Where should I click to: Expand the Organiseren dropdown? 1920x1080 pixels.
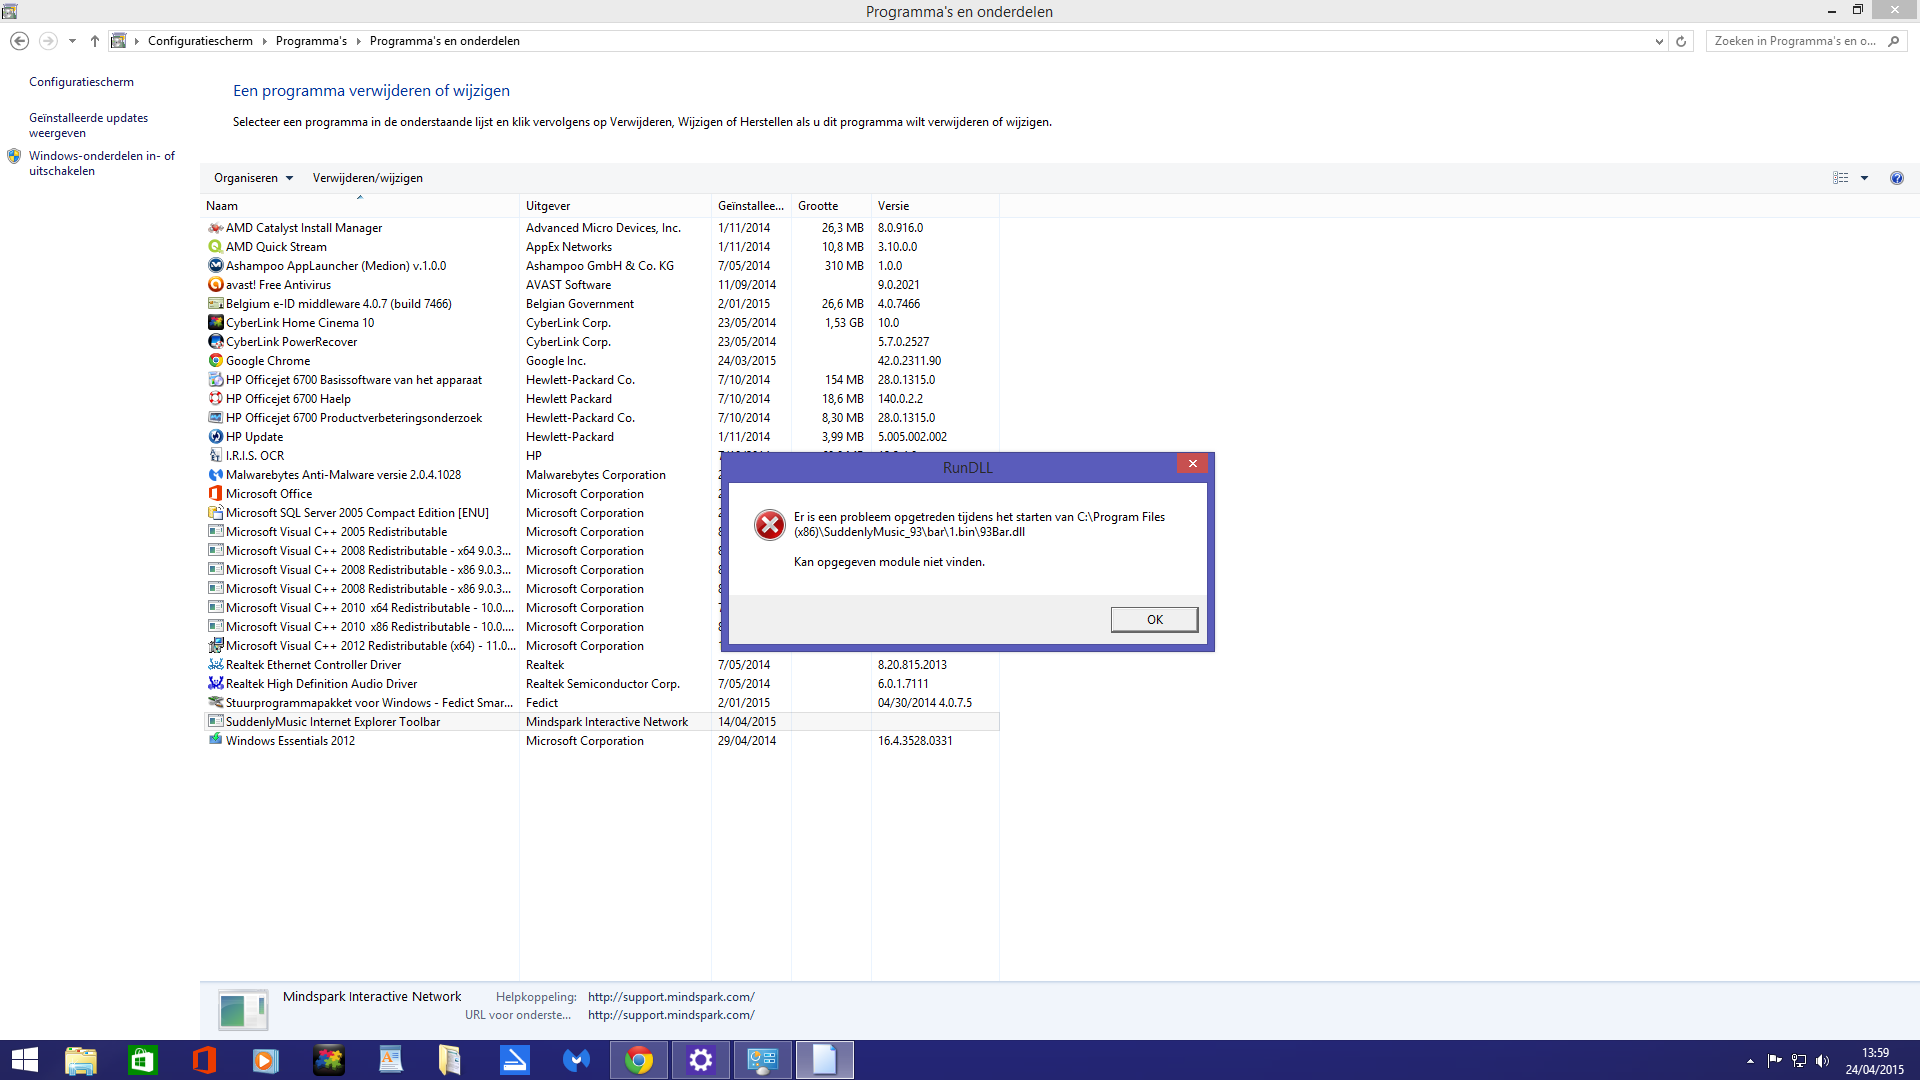(253, 178)
